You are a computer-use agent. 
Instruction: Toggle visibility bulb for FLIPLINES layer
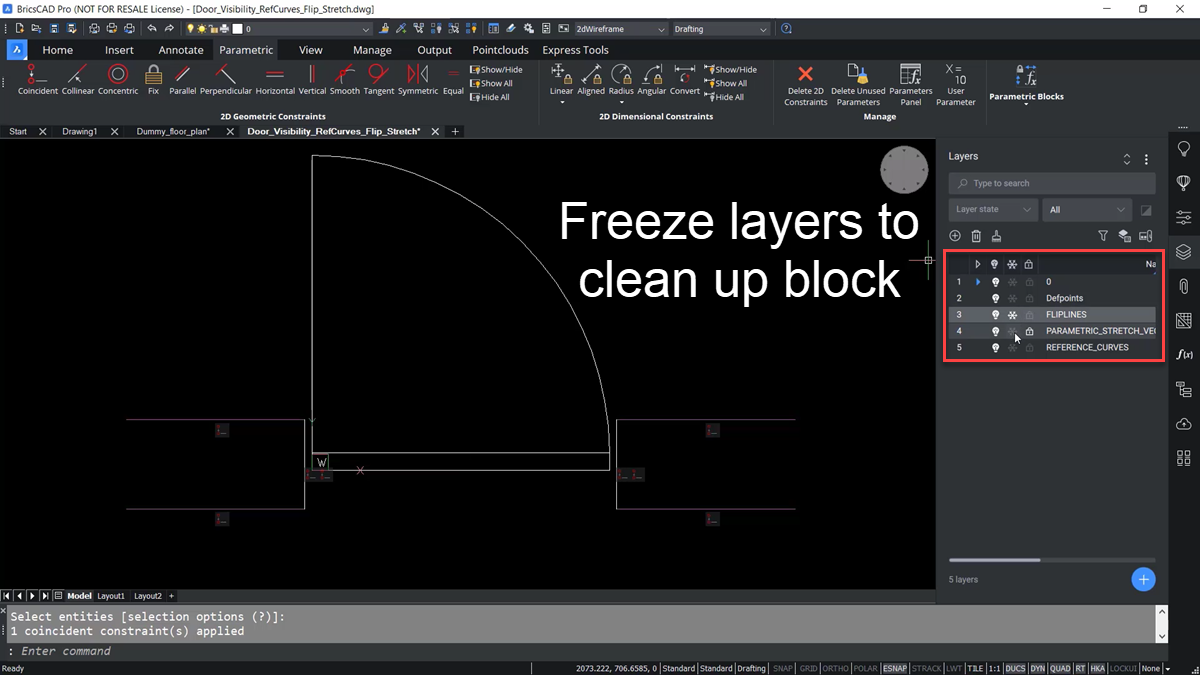(x=995, y=315)
